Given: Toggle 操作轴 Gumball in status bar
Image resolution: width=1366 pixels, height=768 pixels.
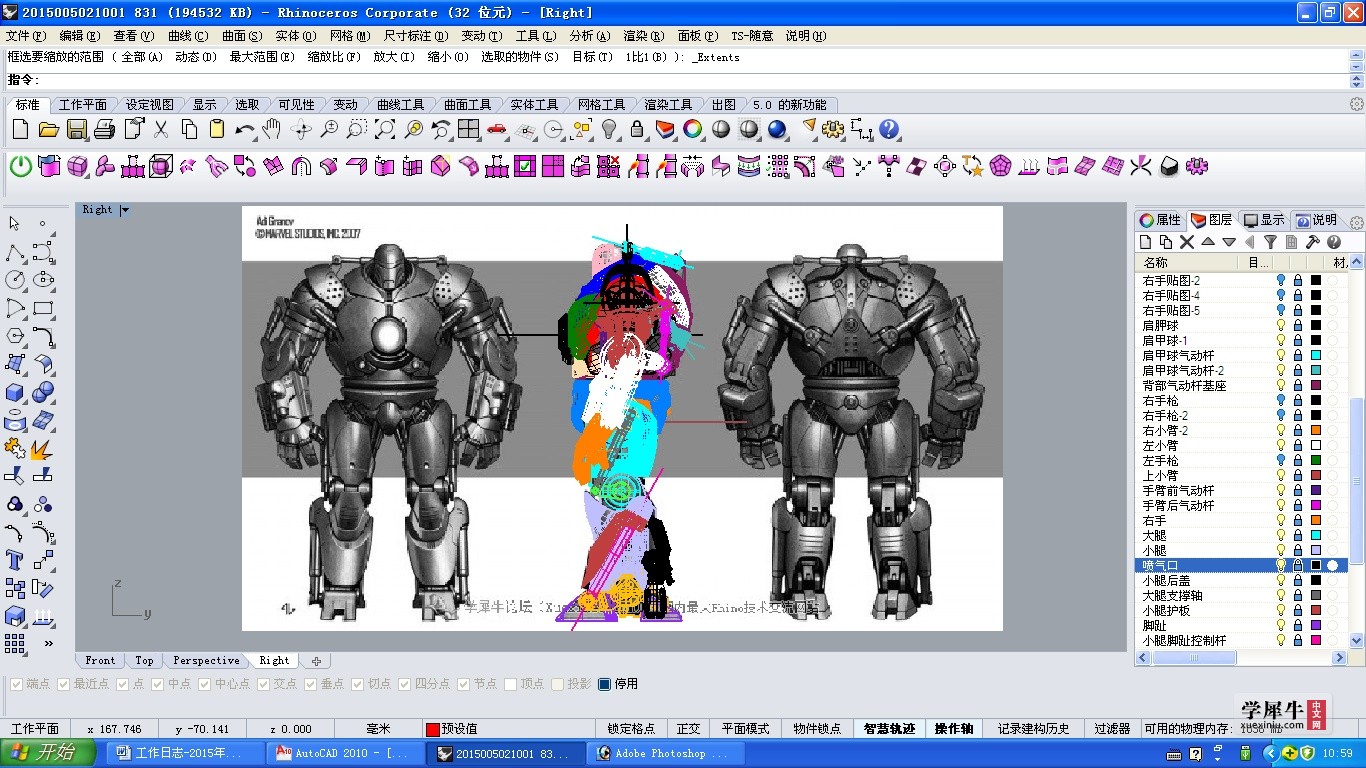Looking at the screenshot, I should pyautogui.click(x=954, y=729).
